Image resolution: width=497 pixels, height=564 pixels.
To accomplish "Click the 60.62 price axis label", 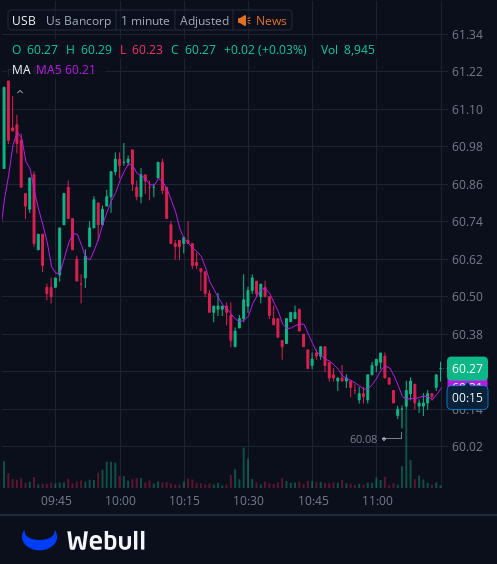I will pos(467,259).
